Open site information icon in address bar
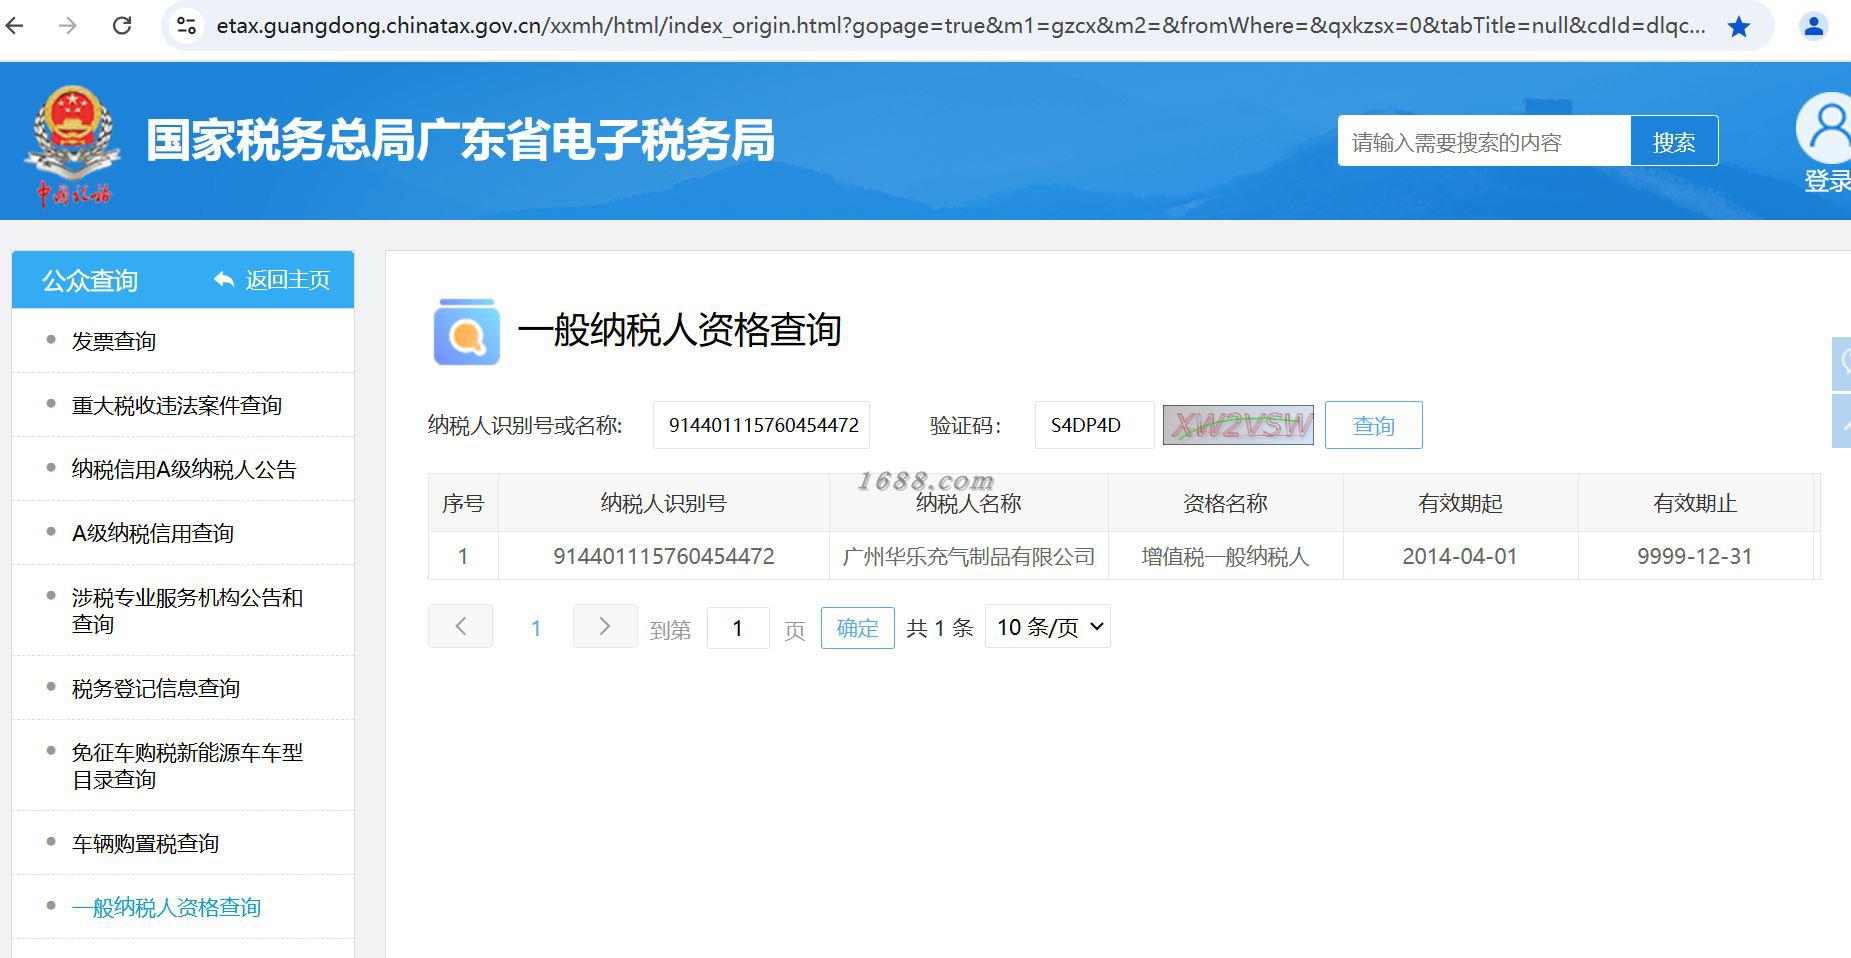This screenshot has height=958, width=1851. point(186,26)
